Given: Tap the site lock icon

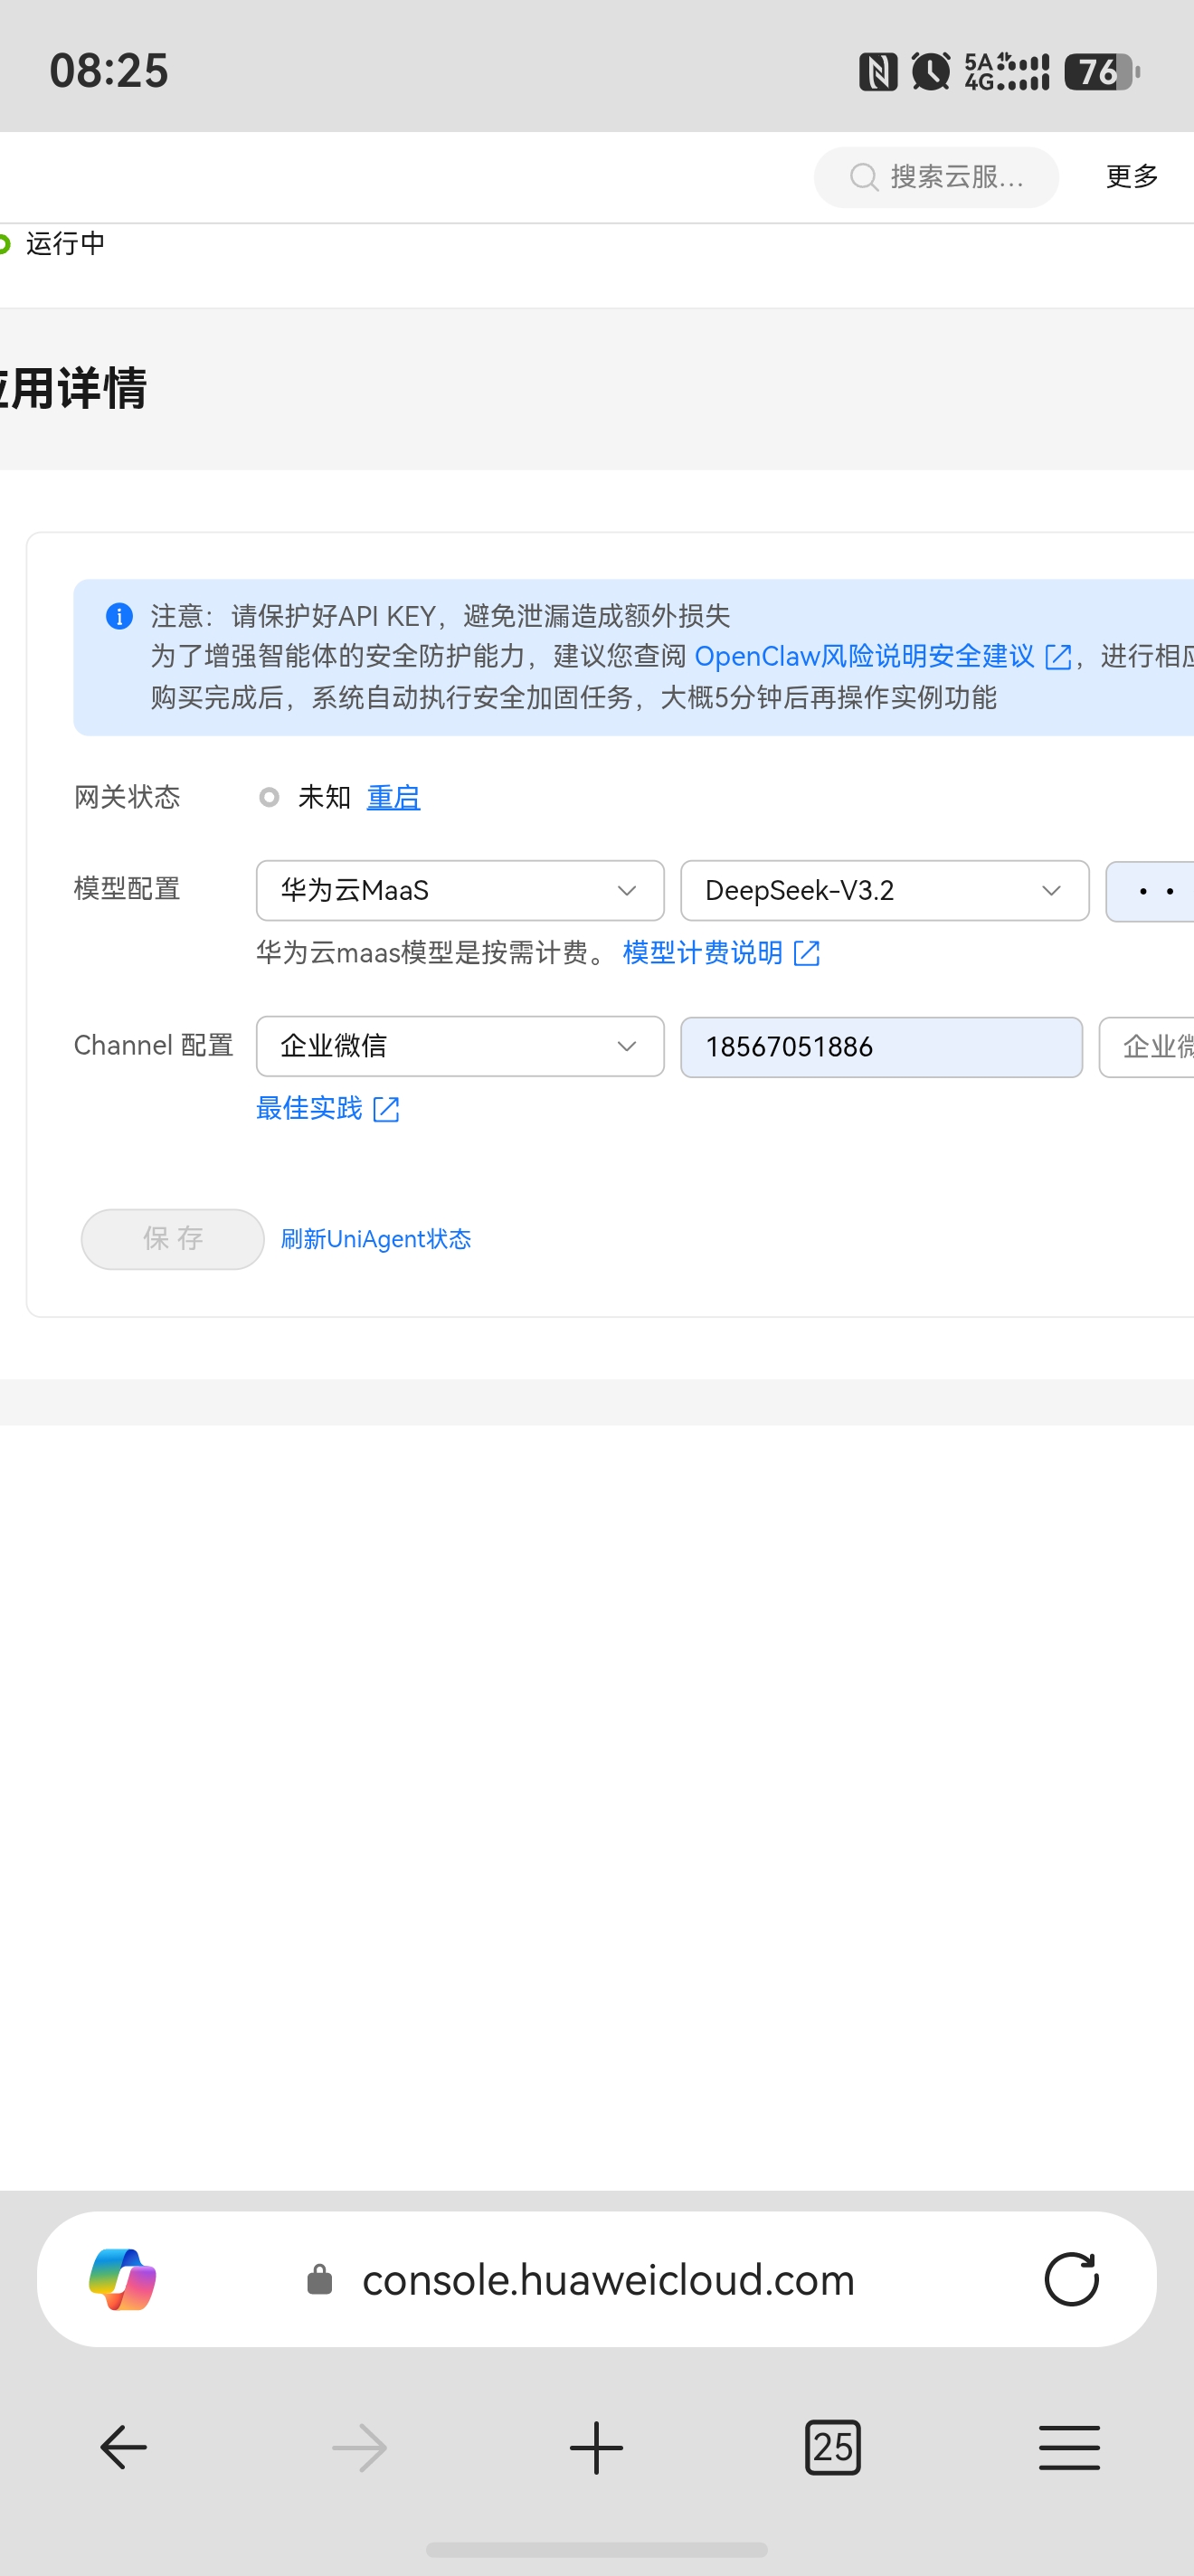Looking at the screenshot, I should 320,2279.
